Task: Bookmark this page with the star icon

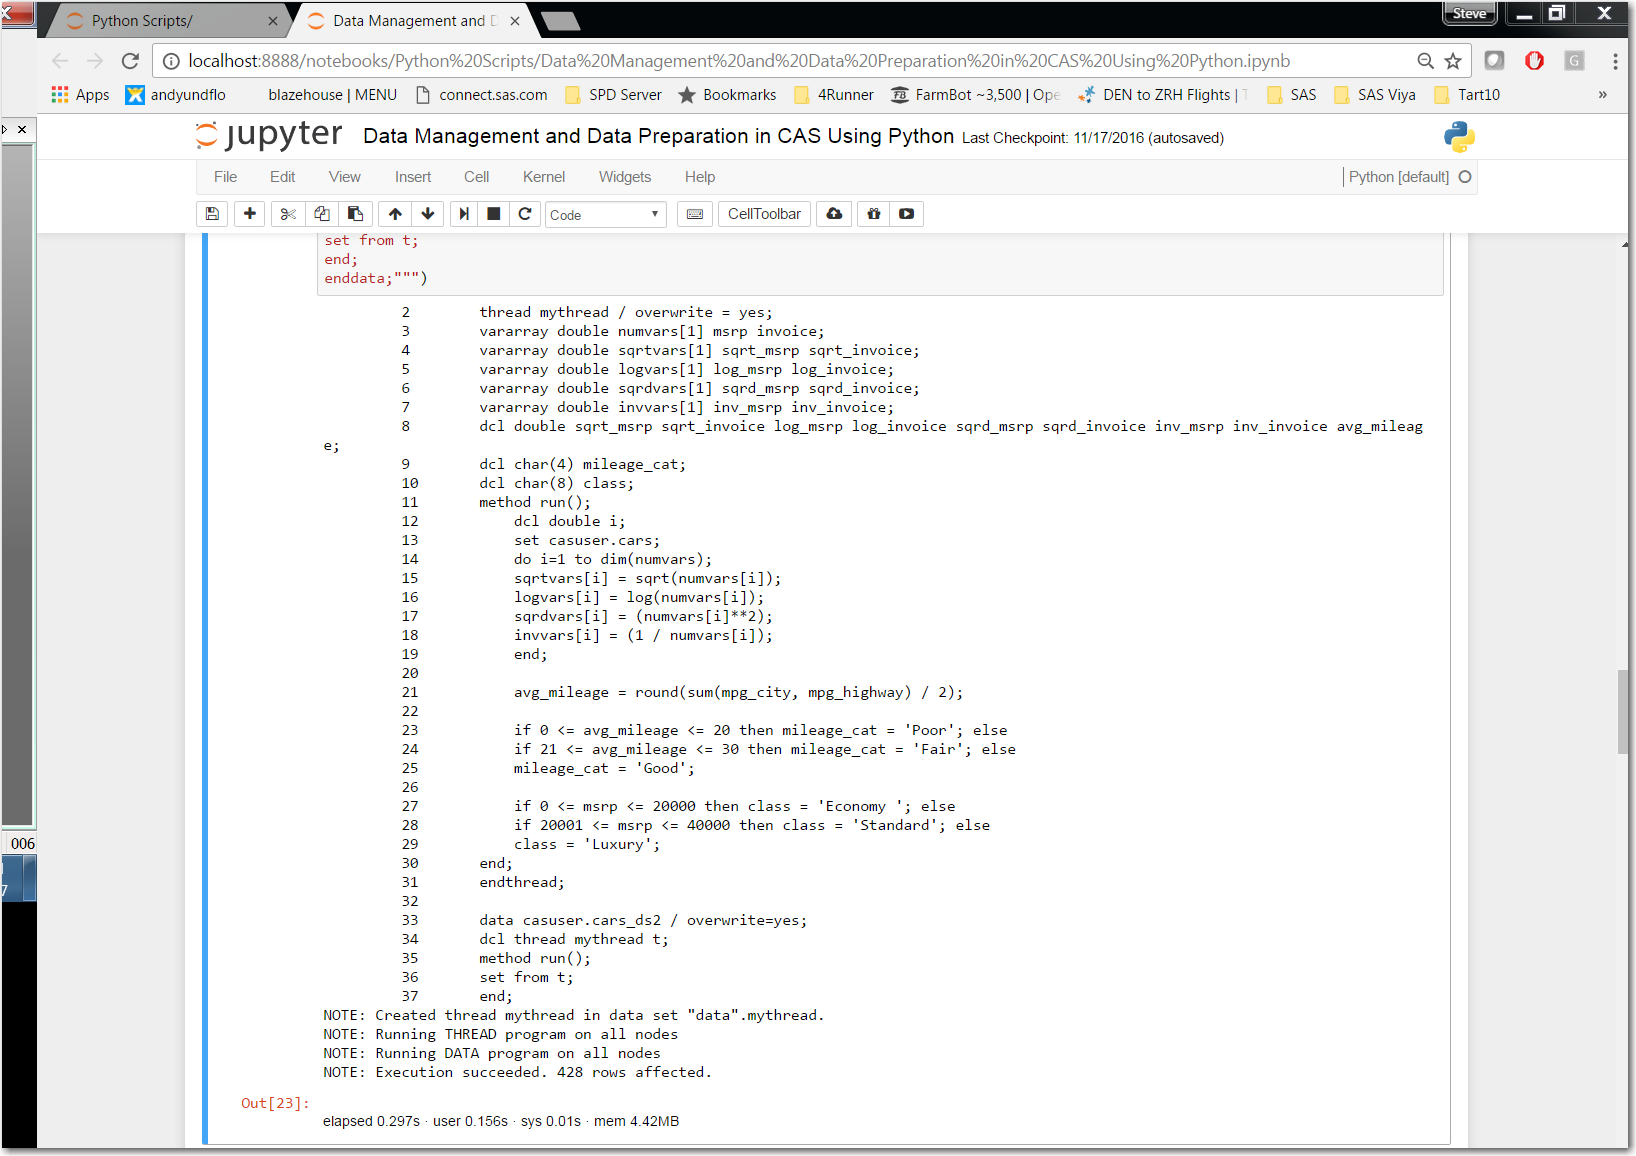Action: click(x=1453, y=61)
